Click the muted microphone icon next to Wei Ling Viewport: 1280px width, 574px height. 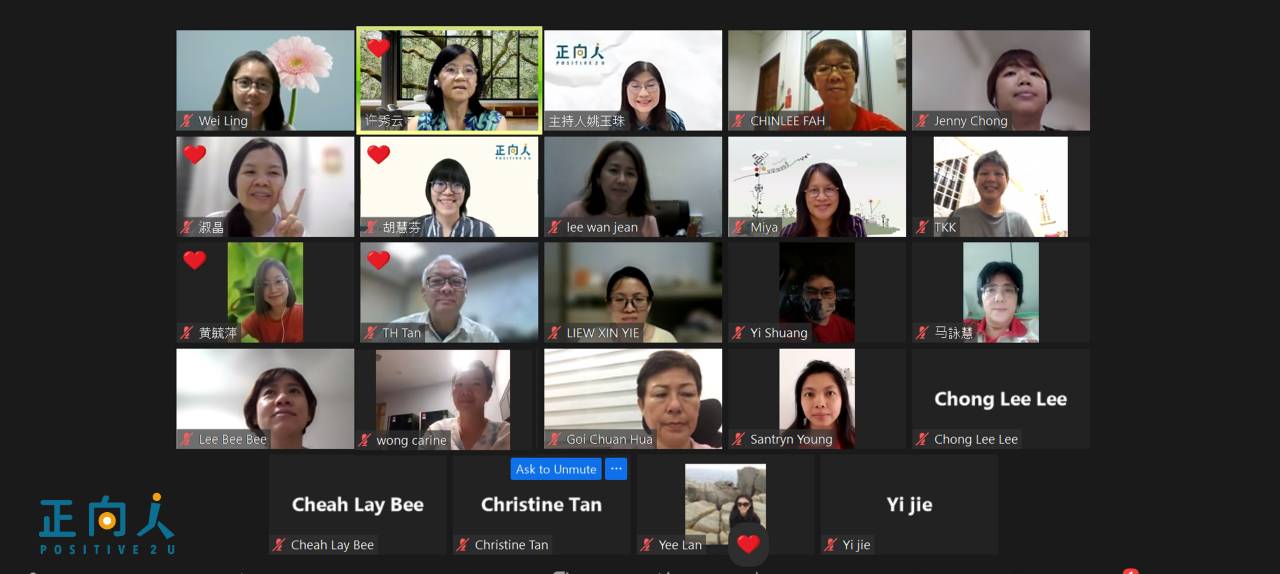tap(187, 121)
